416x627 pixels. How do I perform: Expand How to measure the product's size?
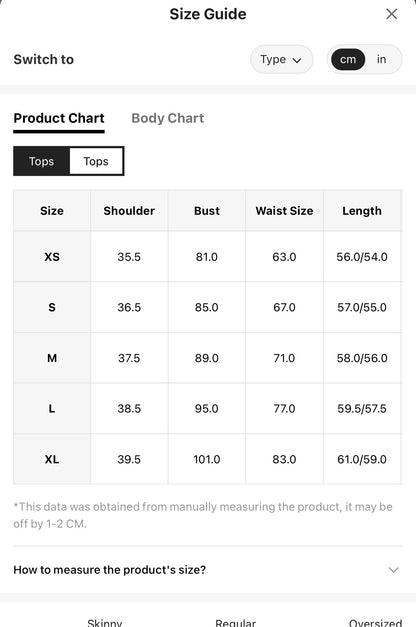pyautogui.click(x=208, y=570)
